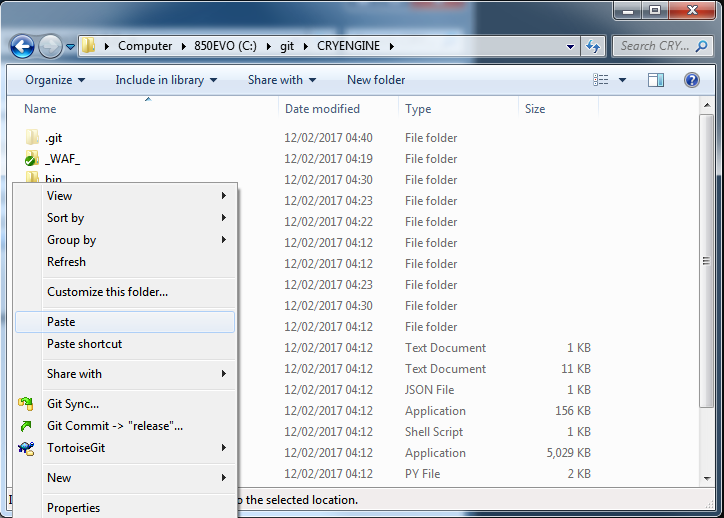Choose Paste shortcut
724x518 pixels.
click(125, 344)
